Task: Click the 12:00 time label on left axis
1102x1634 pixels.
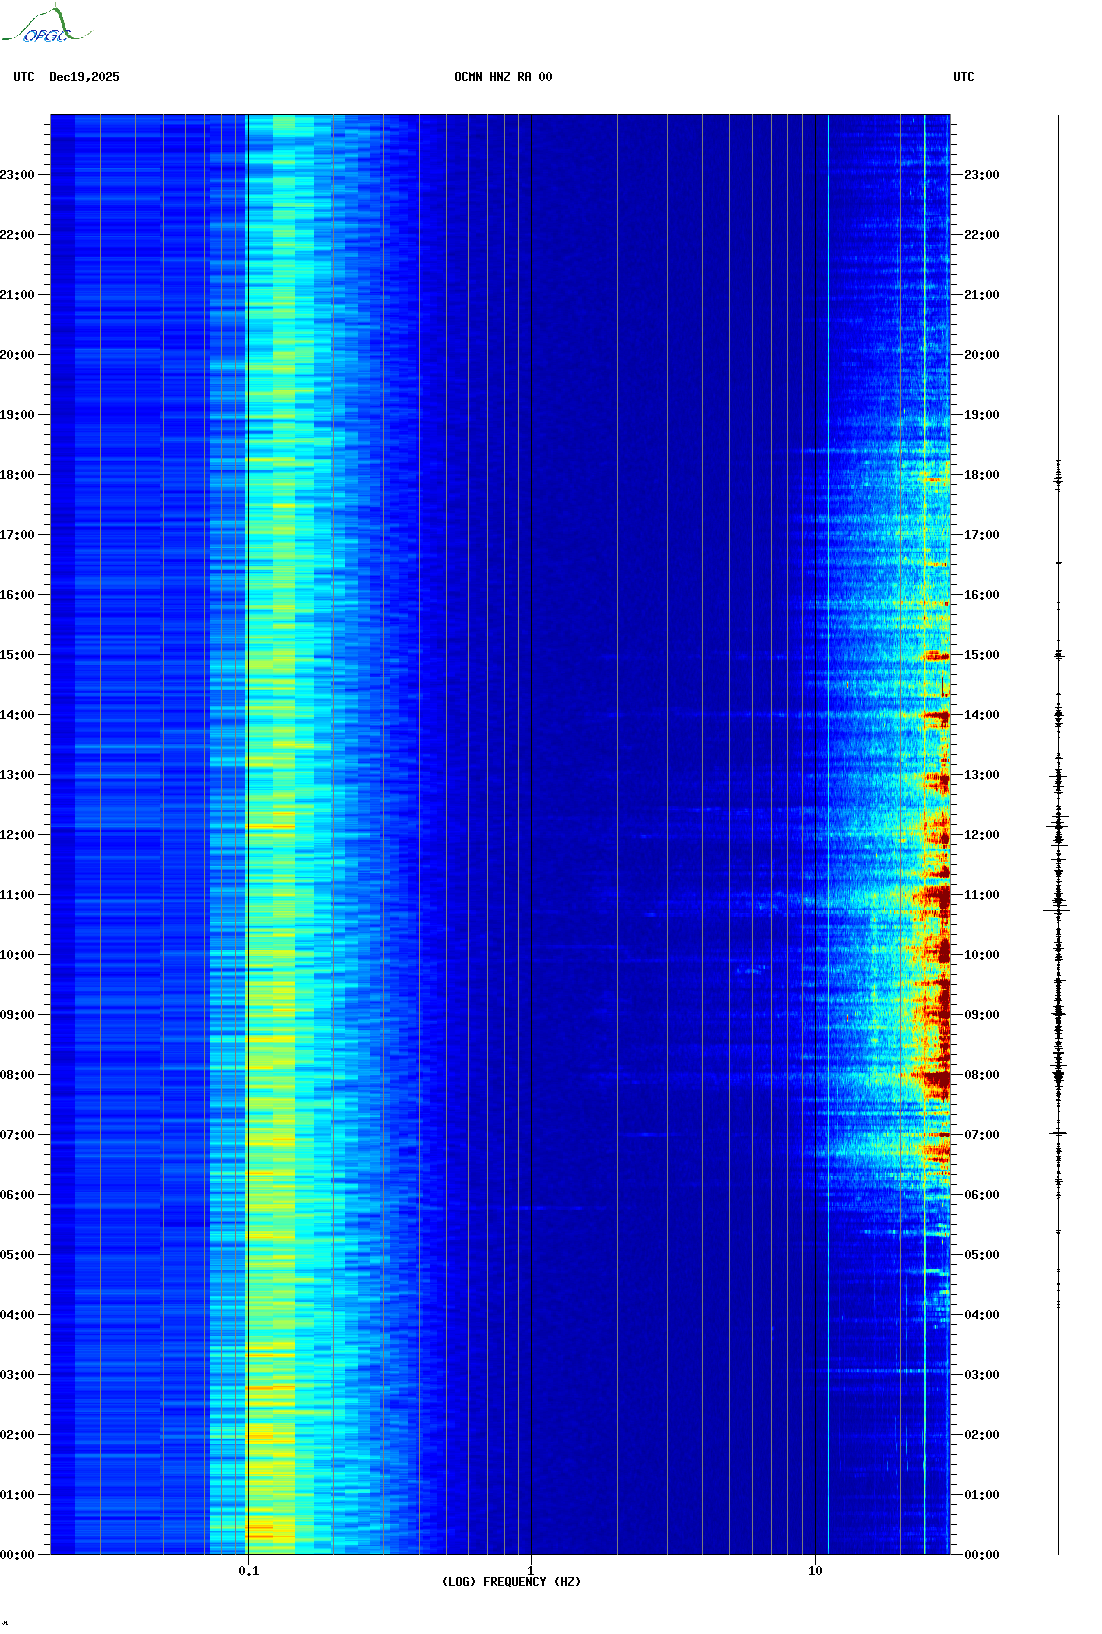Action: click(x=17, y=835)
